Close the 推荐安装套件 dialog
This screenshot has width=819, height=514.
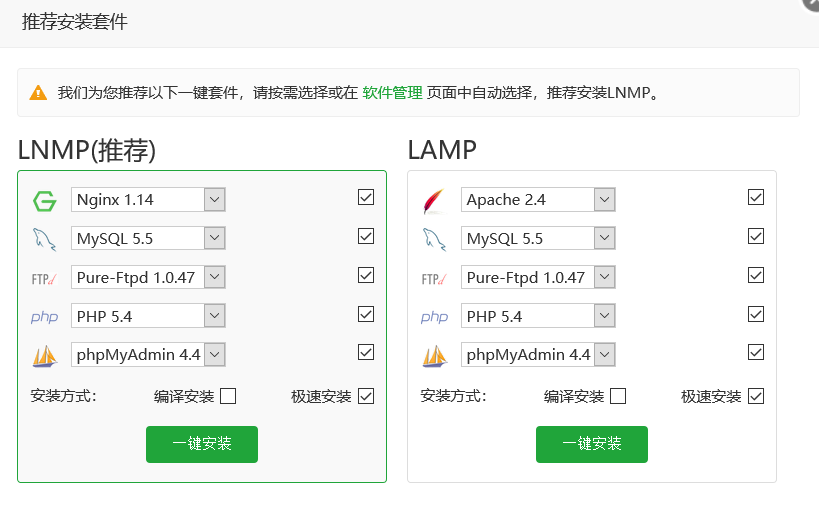pyautogui.click(x=812, y=3)
